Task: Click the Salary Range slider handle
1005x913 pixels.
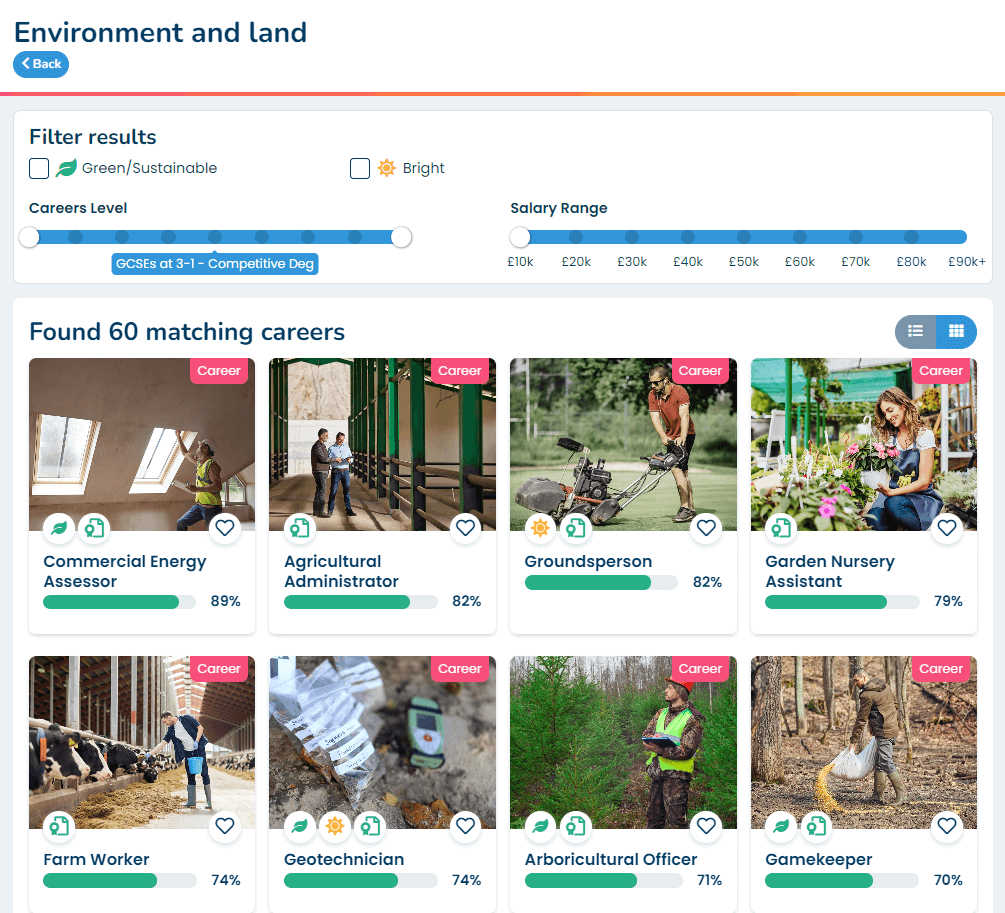Action: (520, 237)
